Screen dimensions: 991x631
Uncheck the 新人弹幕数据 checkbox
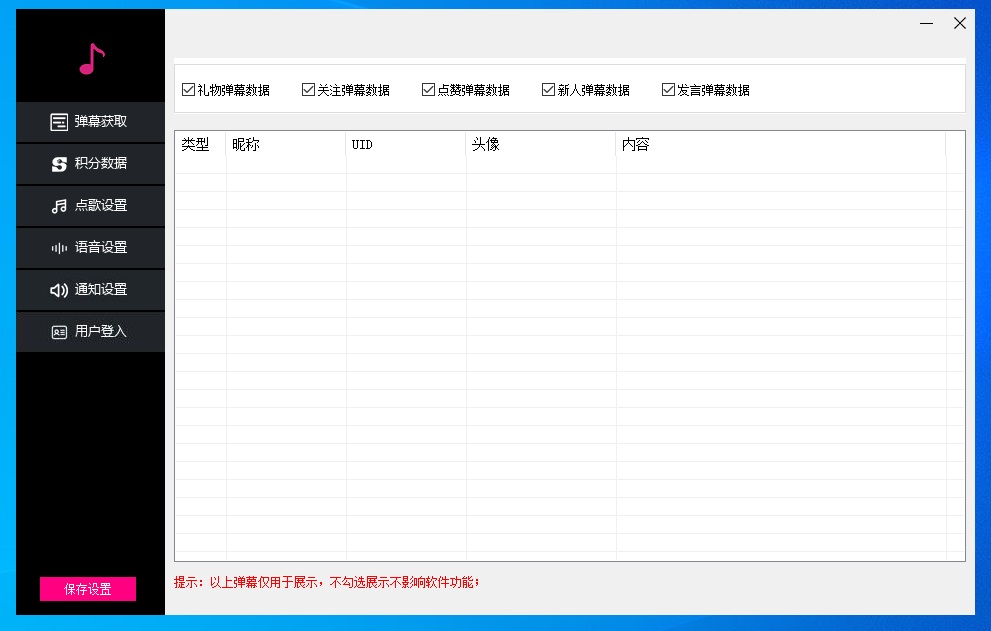coord(548,90)
